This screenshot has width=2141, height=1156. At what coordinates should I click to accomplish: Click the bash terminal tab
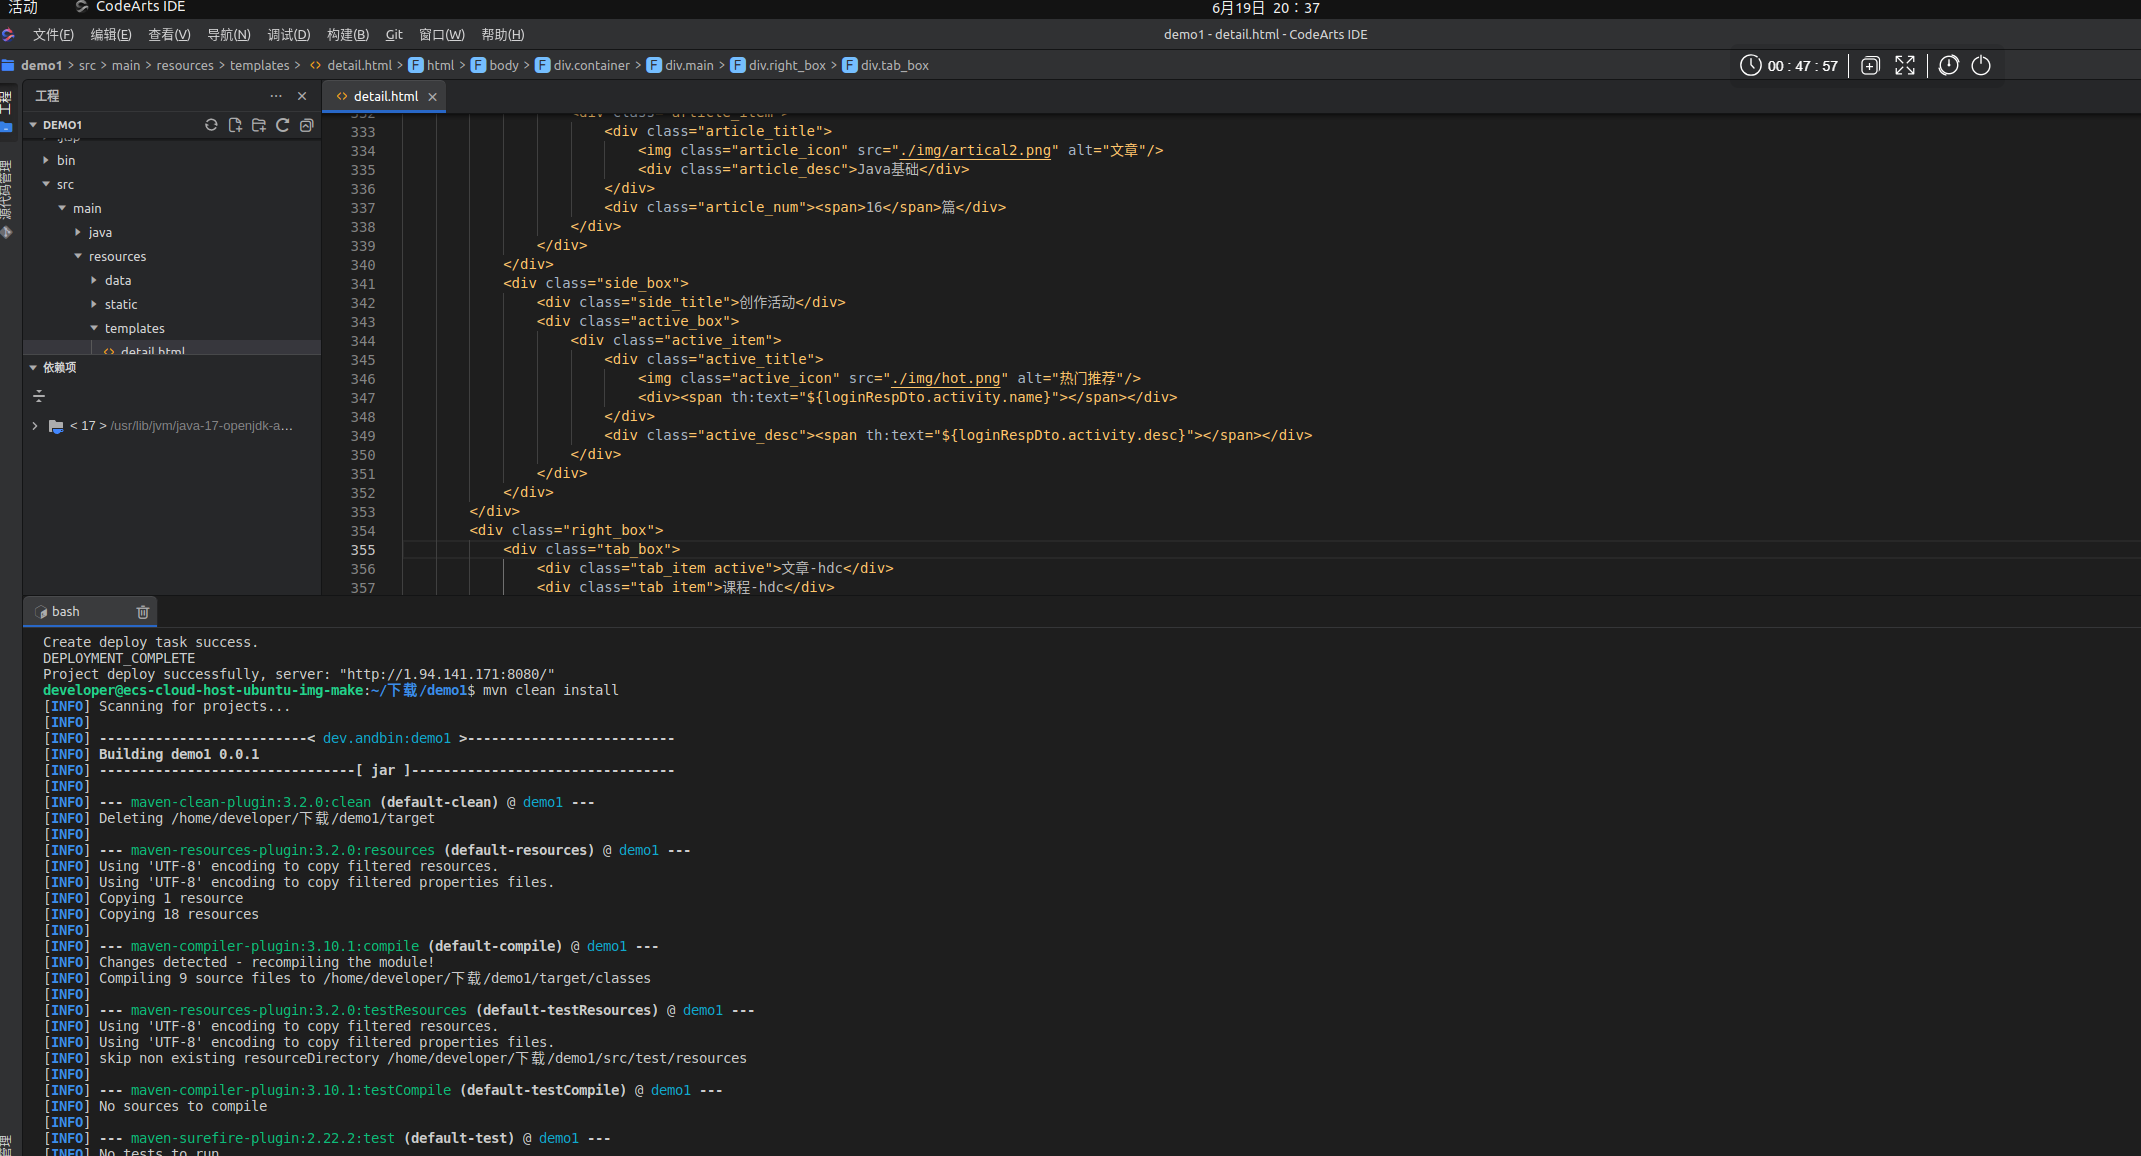tap(65, 612)
